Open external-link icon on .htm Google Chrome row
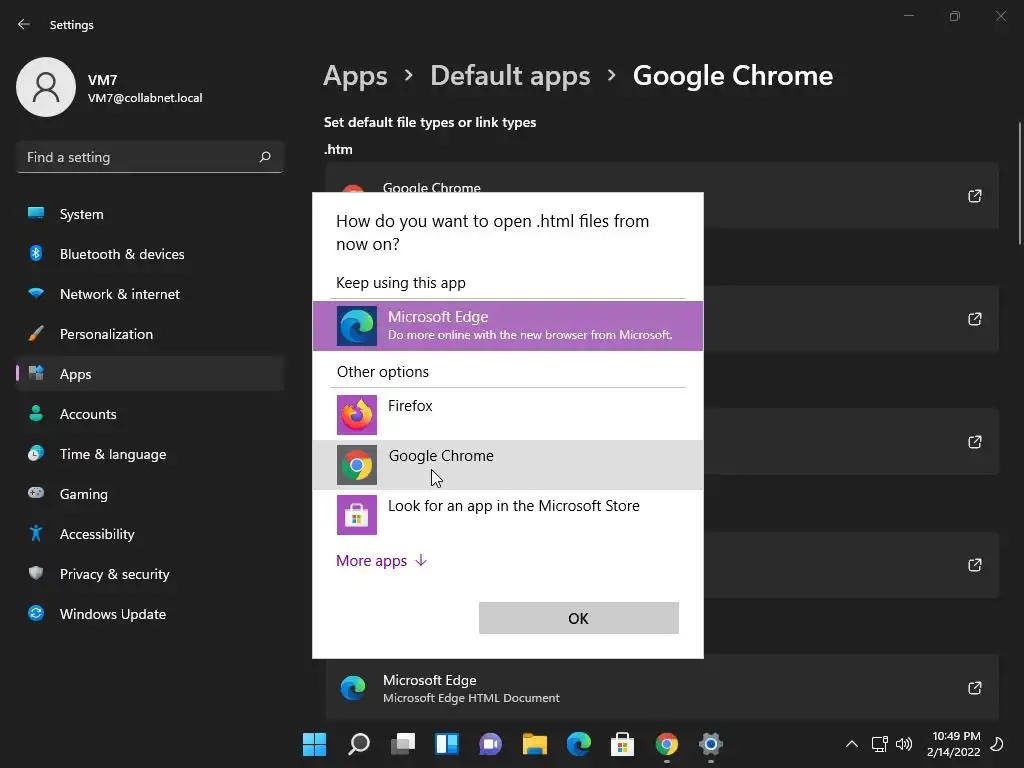Image resolution: width=1024 pixels, height=768 pixels. [974, 196]
